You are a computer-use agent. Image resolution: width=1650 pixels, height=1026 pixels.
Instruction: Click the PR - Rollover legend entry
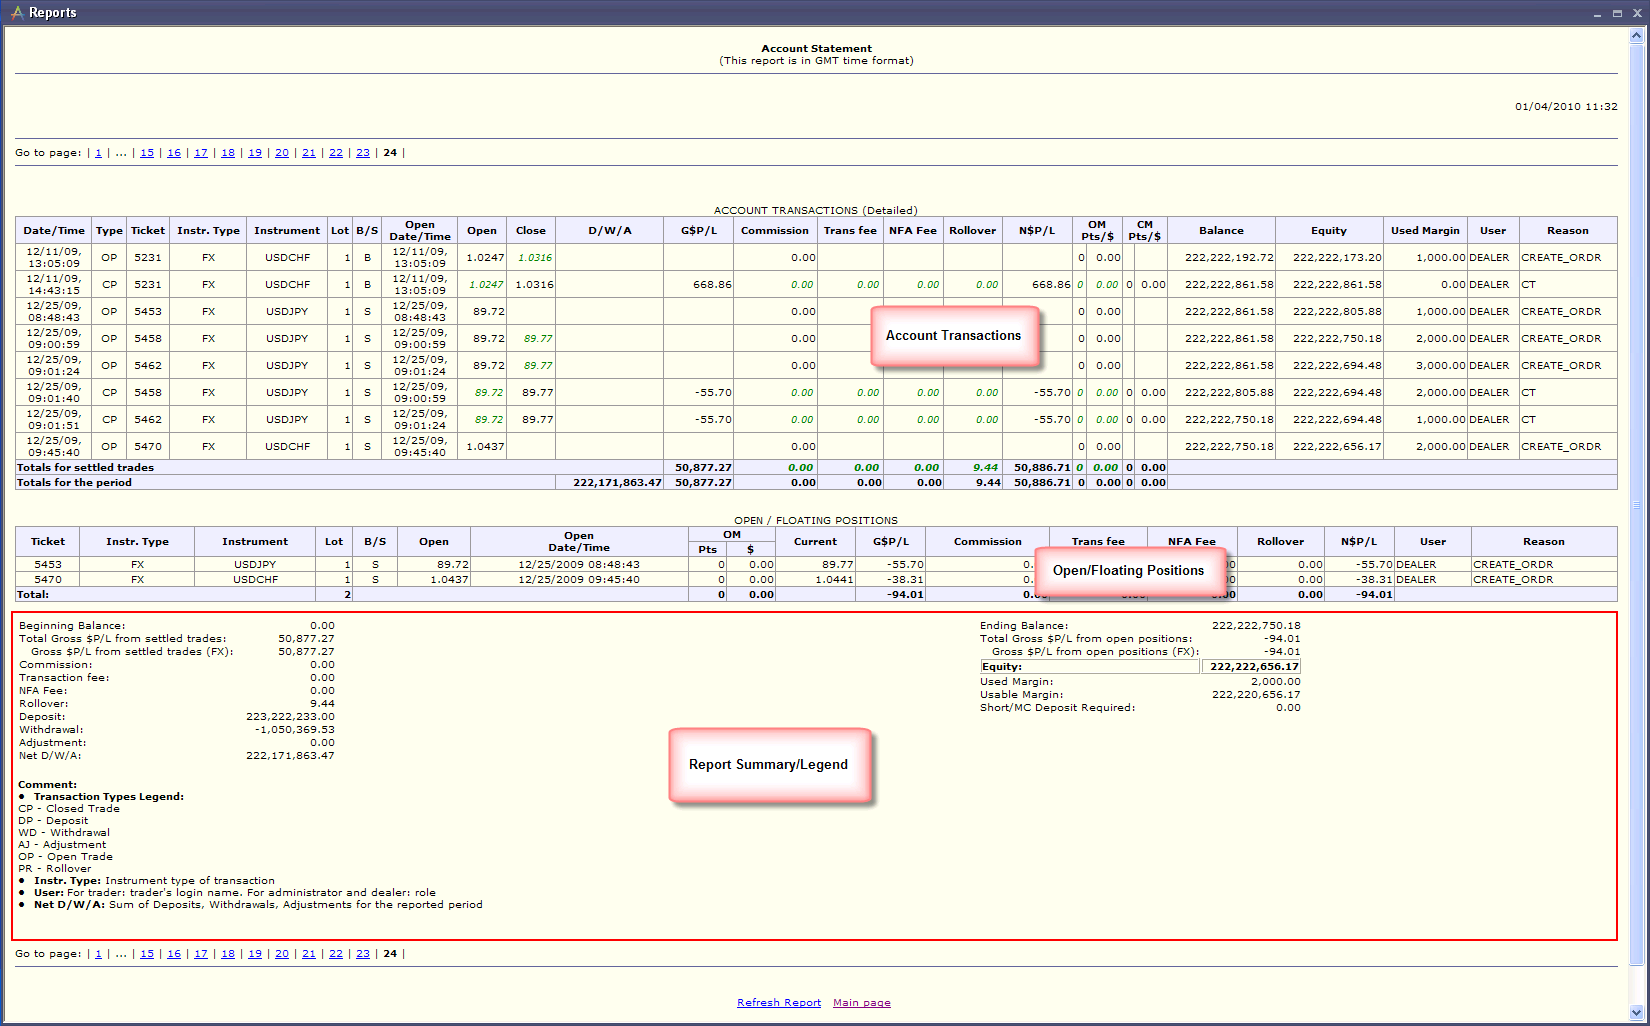[x=55, y=869]
